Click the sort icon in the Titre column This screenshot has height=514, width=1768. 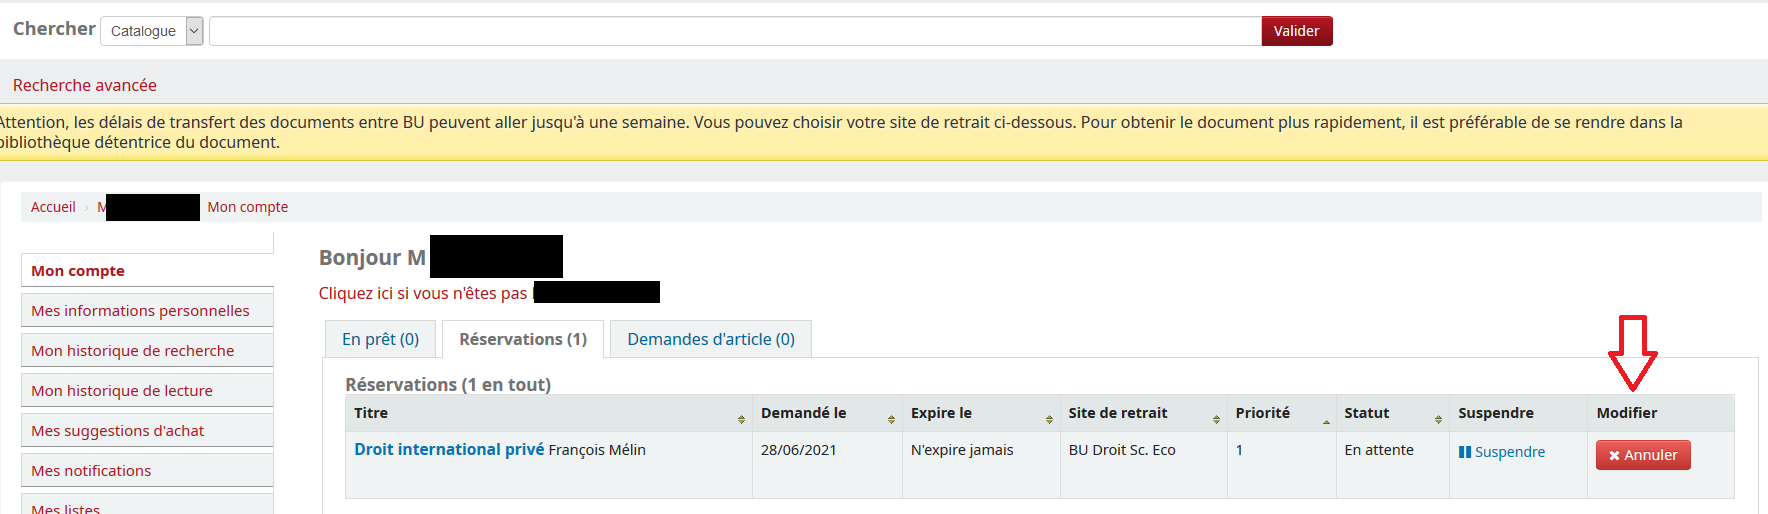pyautogui.click(x=741, y=419)
